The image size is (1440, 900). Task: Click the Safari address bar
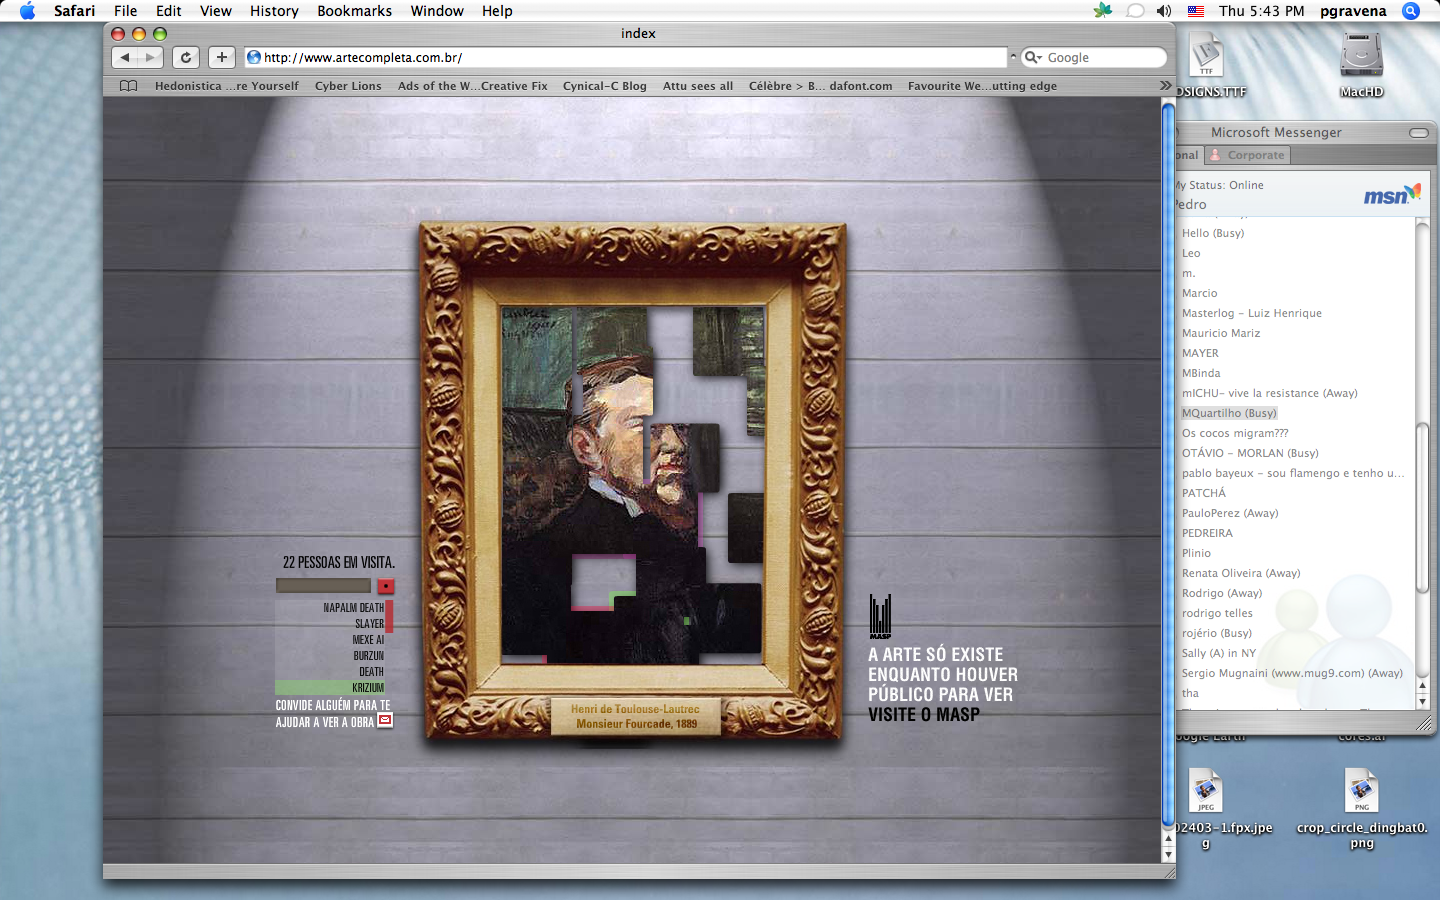point(627,58)
